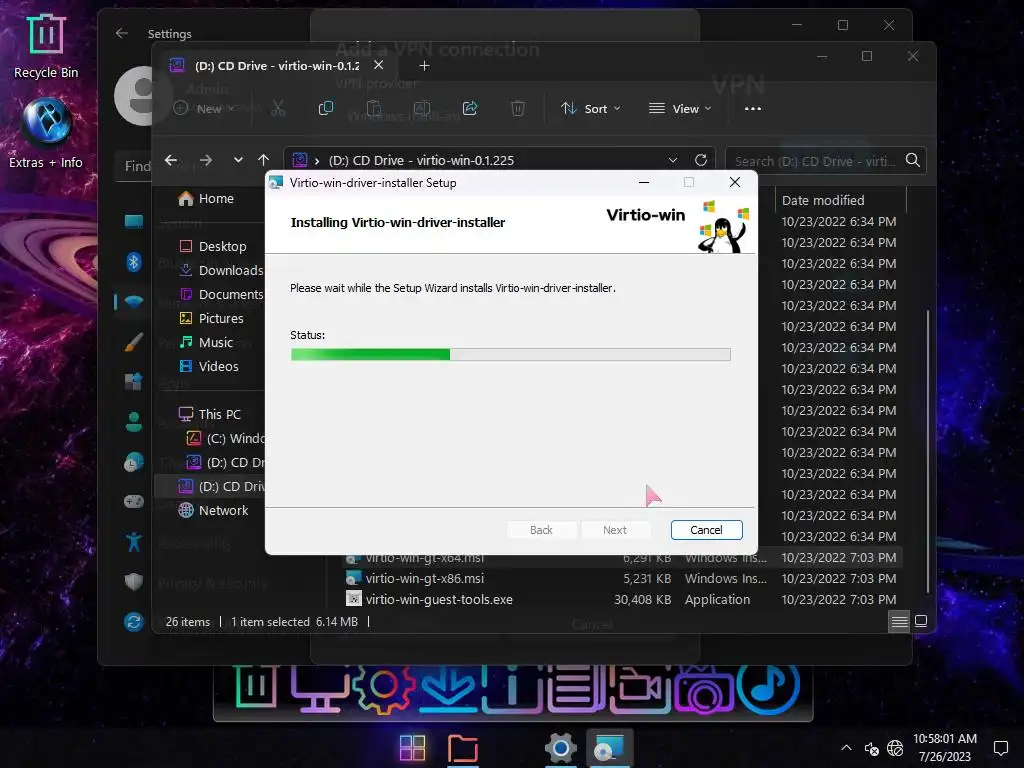Image resolution: width=1024 pixels, height=768 pixels.
Task: Click the Share icon in Explorer toolbar
Action: [470, 108]
